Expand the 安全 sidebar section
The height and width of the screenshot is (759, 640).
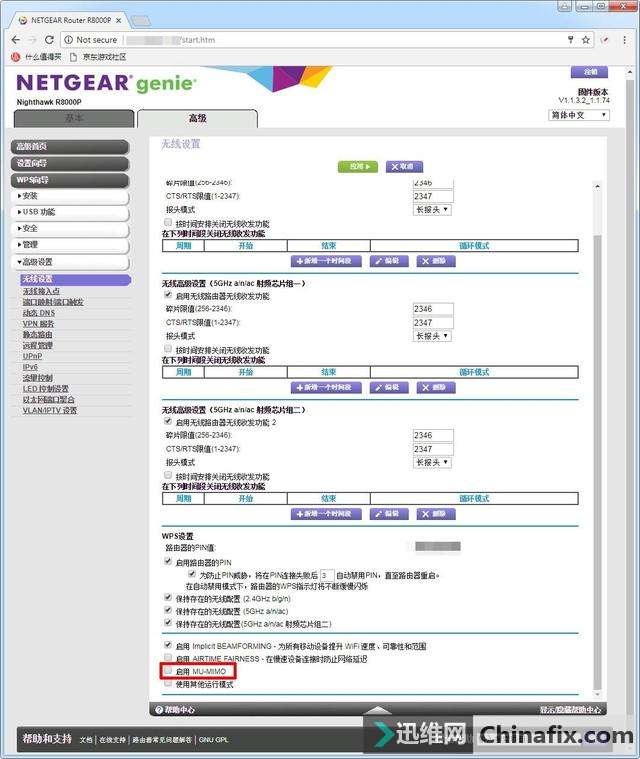(70, 228)
